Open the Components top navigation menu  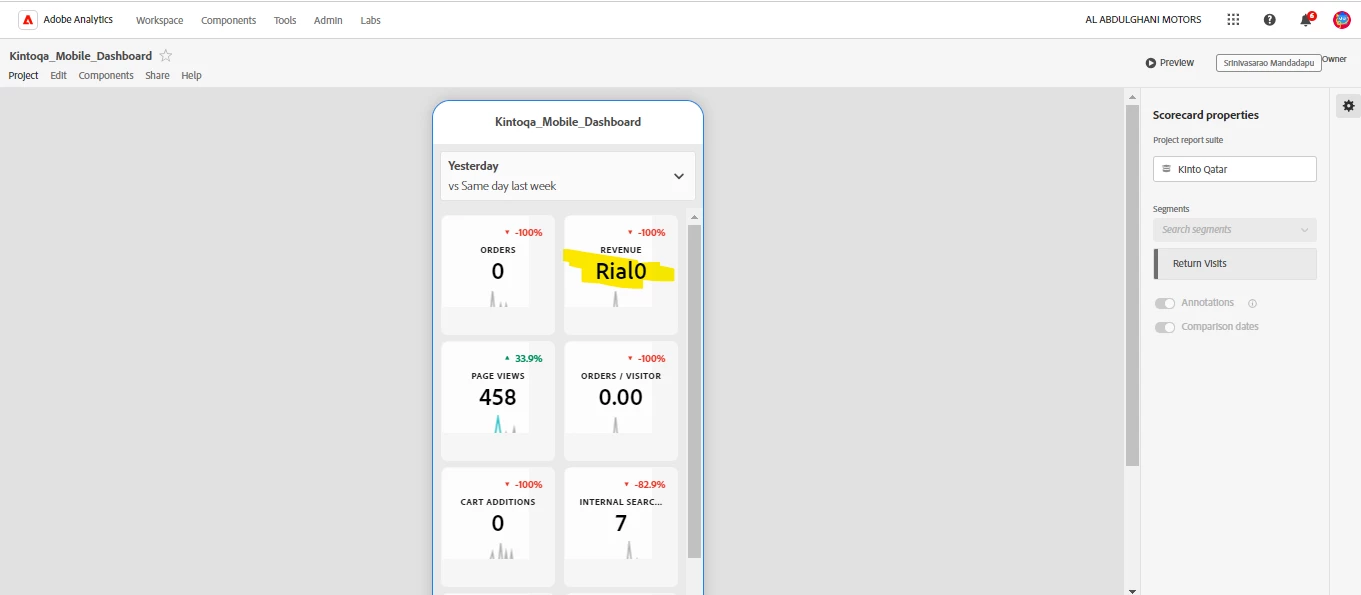[228, 20]
